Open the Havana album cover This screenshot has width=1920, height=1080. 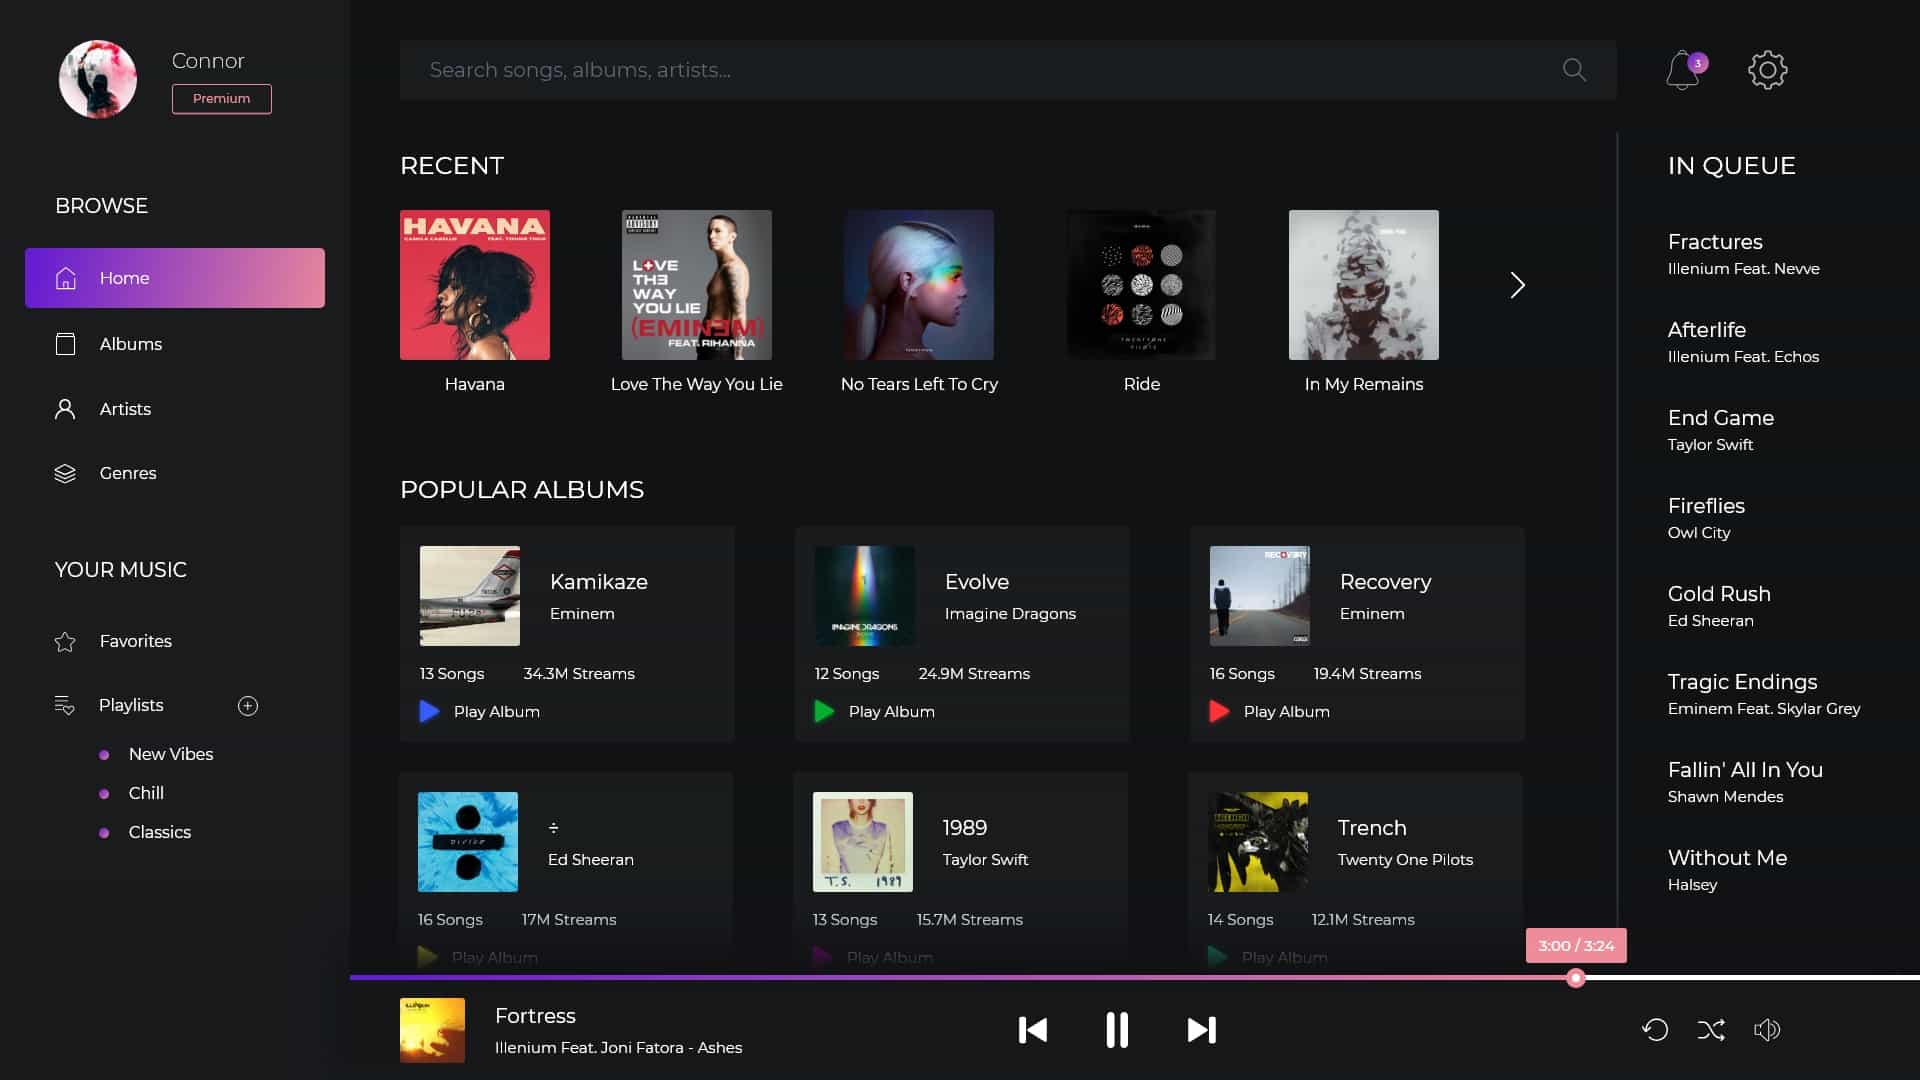(x=474, y=284)
